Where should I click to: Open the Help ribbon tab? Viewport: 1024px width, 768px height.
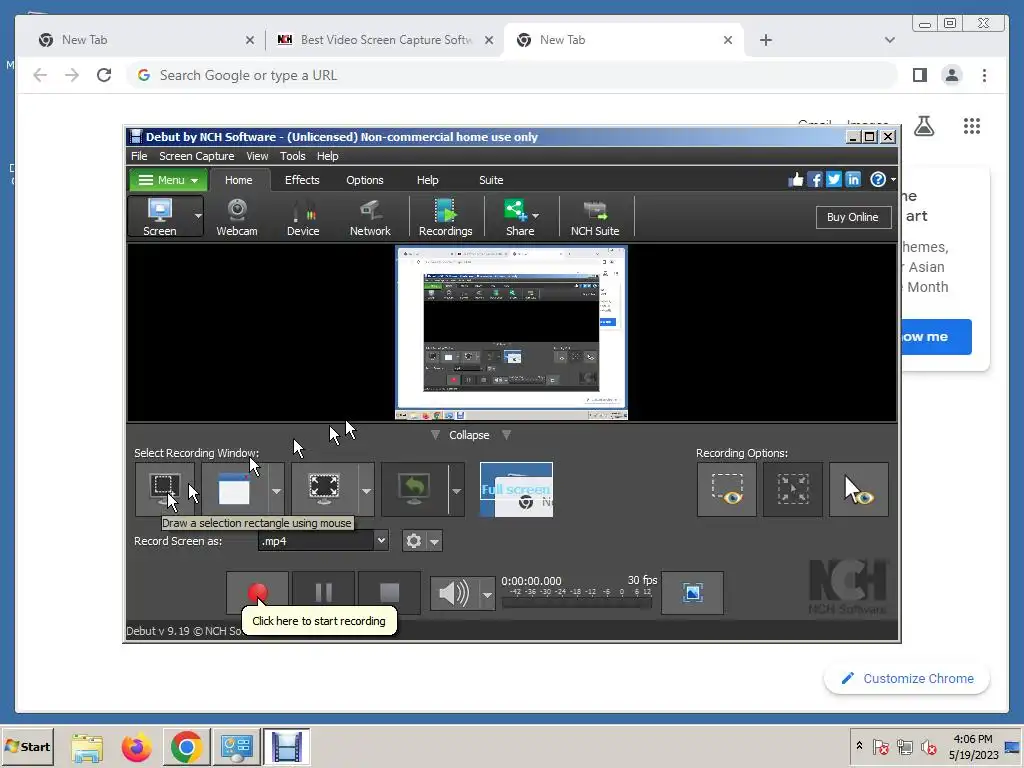click(427, 180)
